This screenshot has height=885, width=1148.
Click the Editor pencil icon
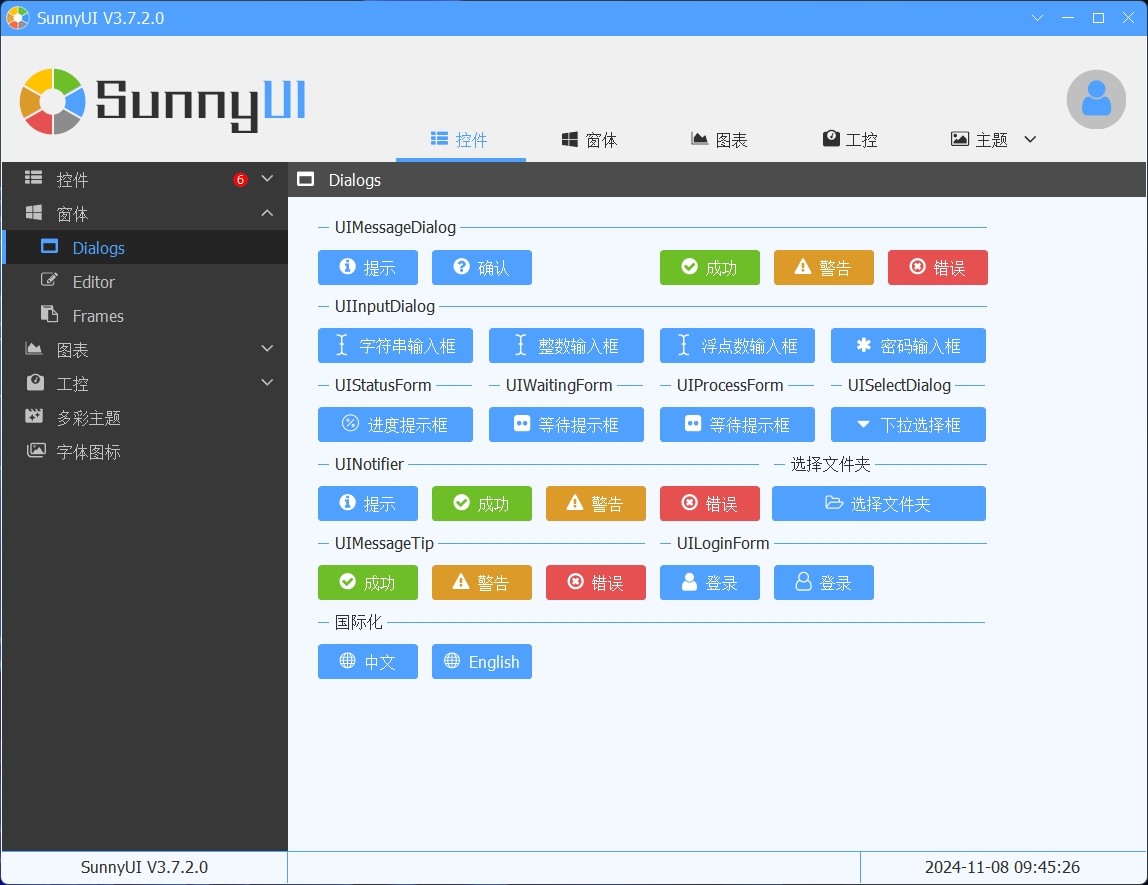[49, 280]
